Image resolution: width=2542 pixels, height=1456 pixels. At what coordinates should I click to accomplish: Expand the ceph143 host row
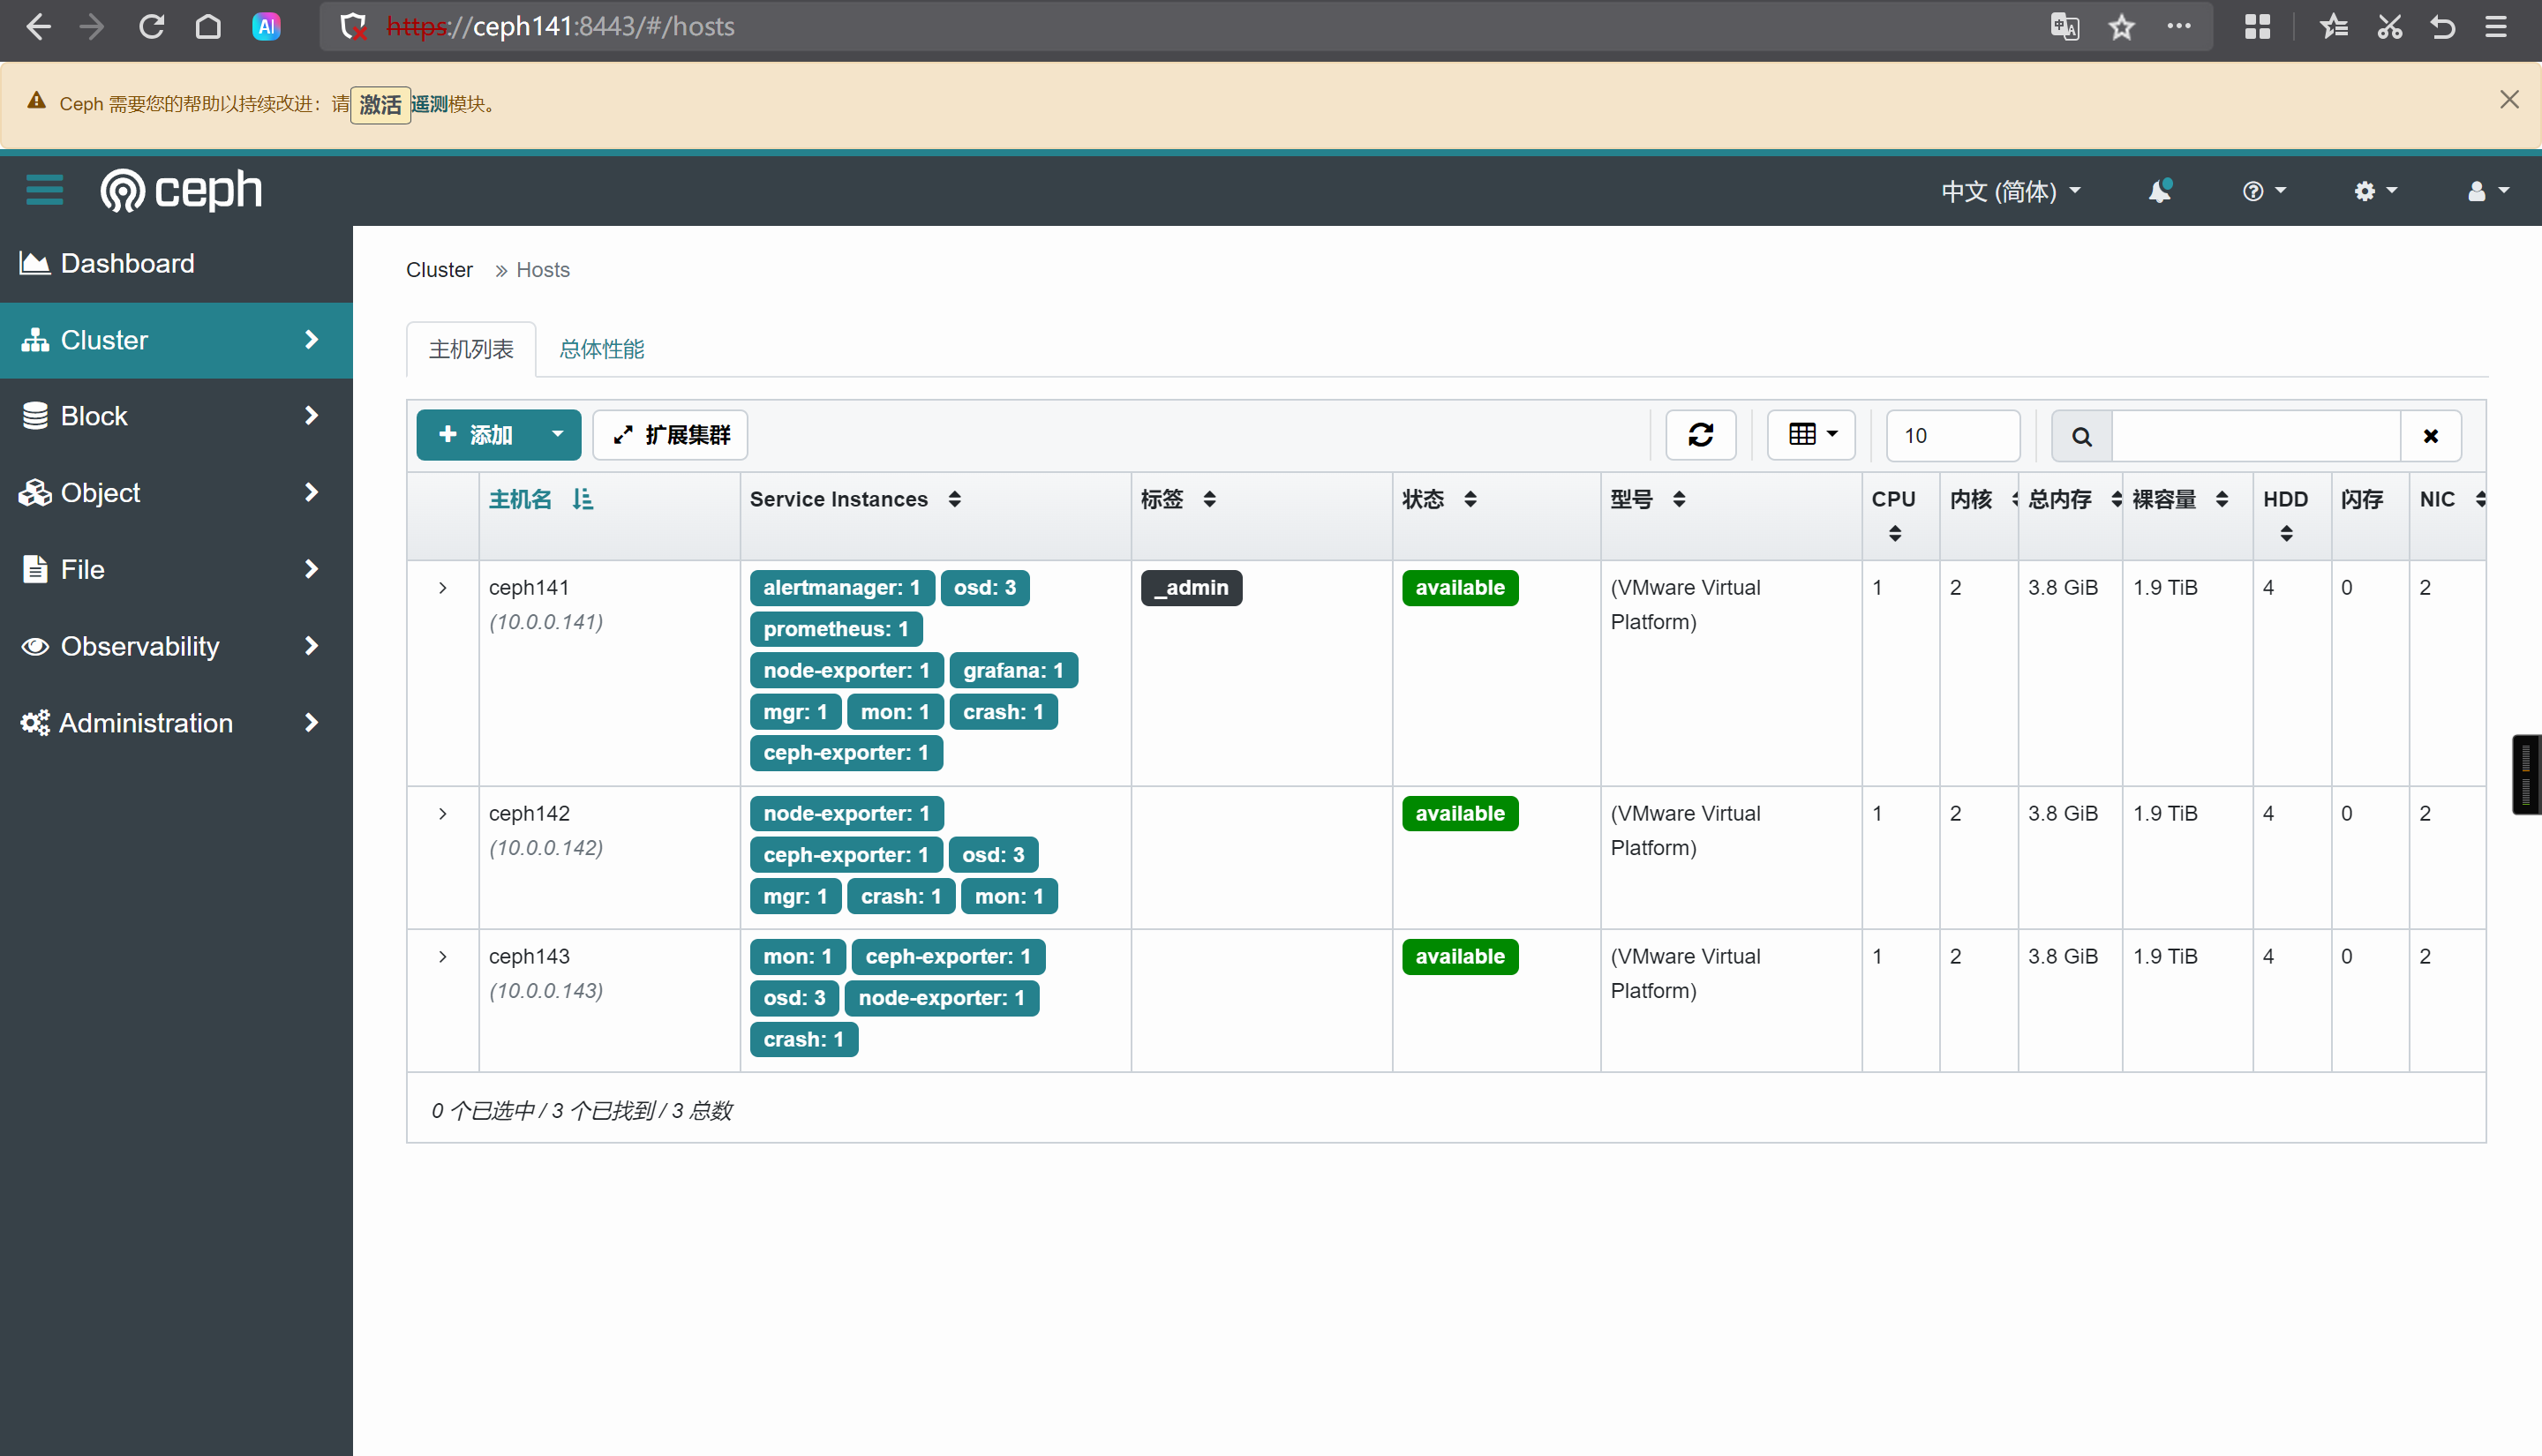[442, 957]
